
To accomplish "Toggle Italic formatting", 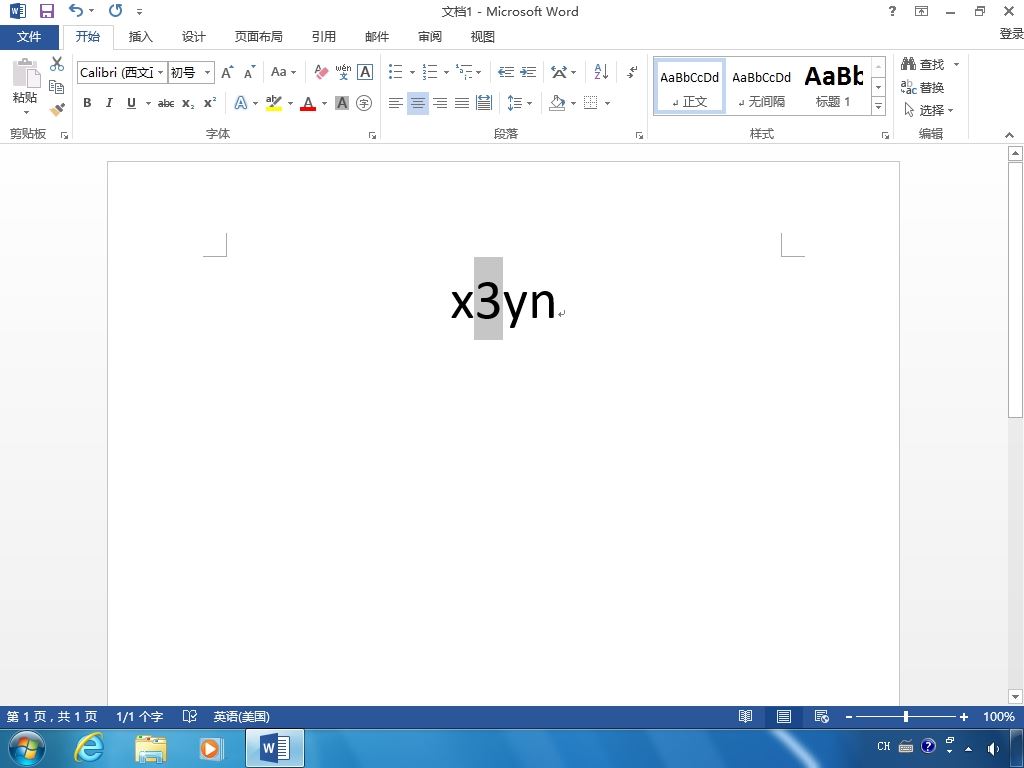I will tap(109, 103).
